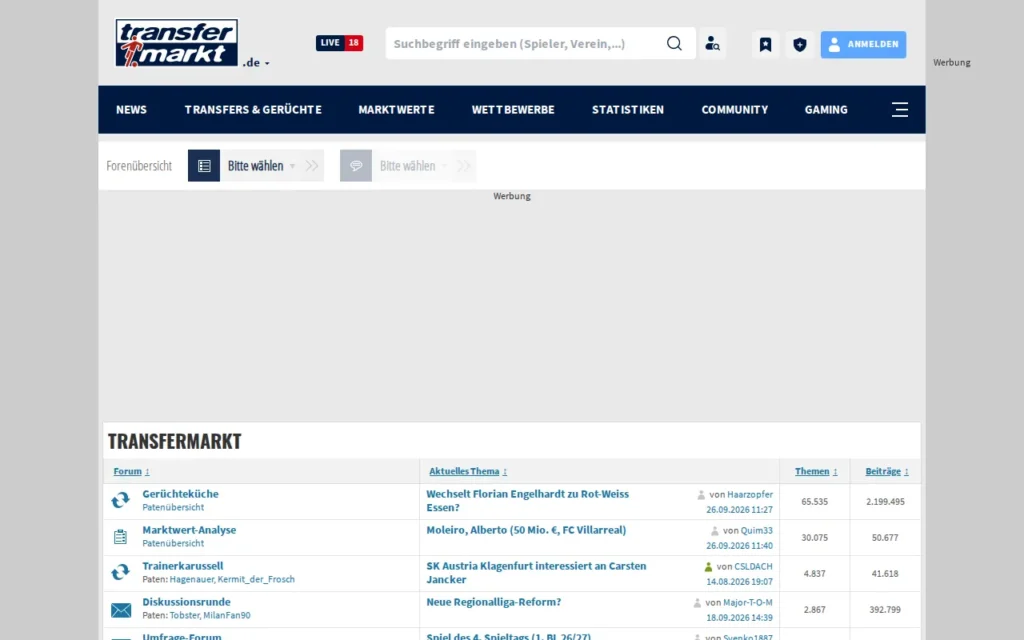Viewport: 1024px width, 640px height.
Task: Open the .de country domain dropdown
Action: [256, 63]
